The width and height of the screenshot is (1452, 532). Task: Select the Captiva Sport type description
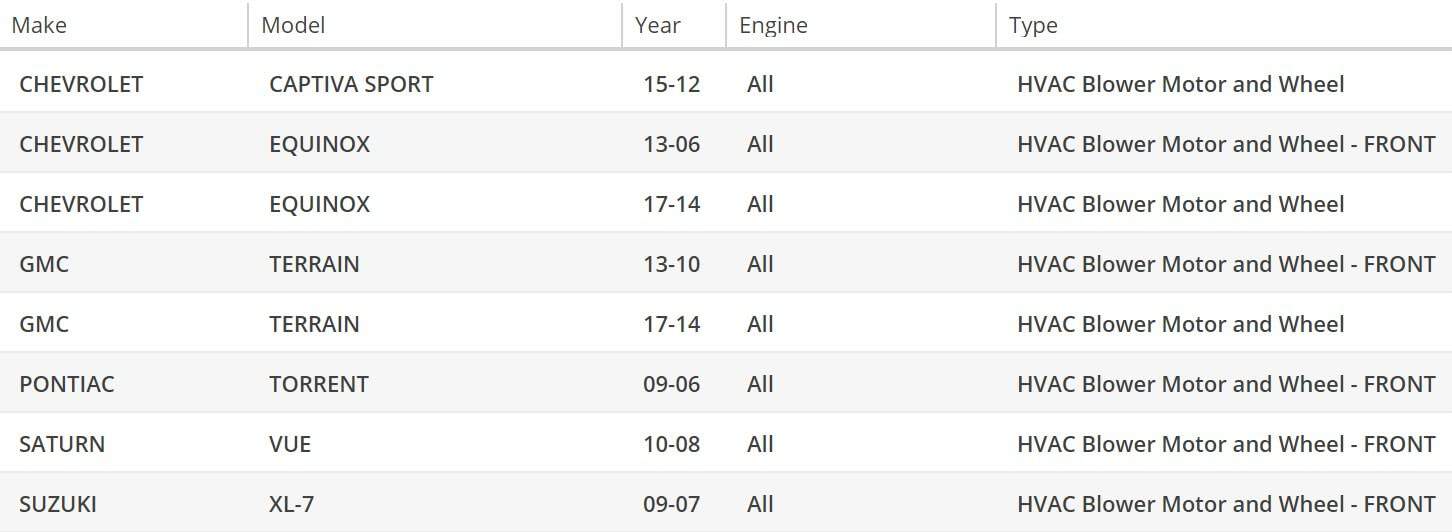click(x=1180, y=84)
